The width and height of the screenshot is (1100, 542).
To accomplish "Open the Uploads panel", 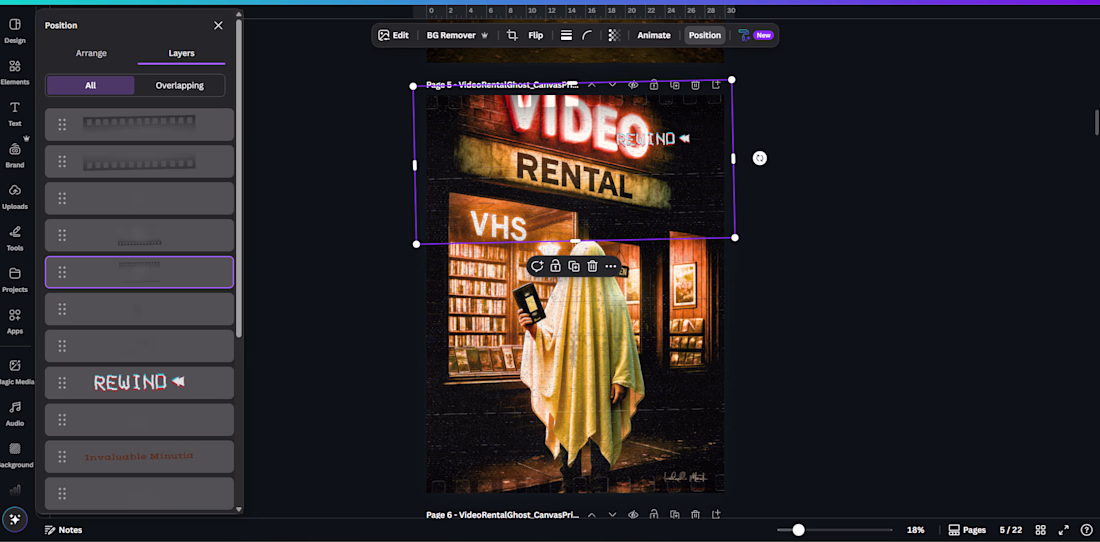I will coord(15,196).
